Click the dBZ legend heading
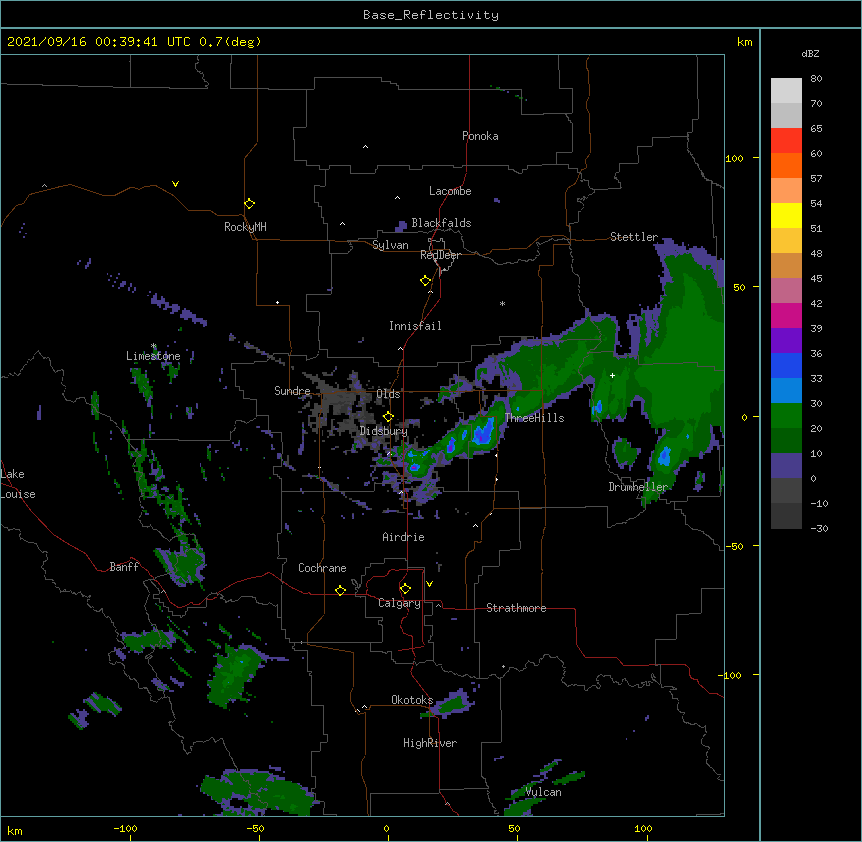The height and width of the screenshot is (842, 862). 810,53
